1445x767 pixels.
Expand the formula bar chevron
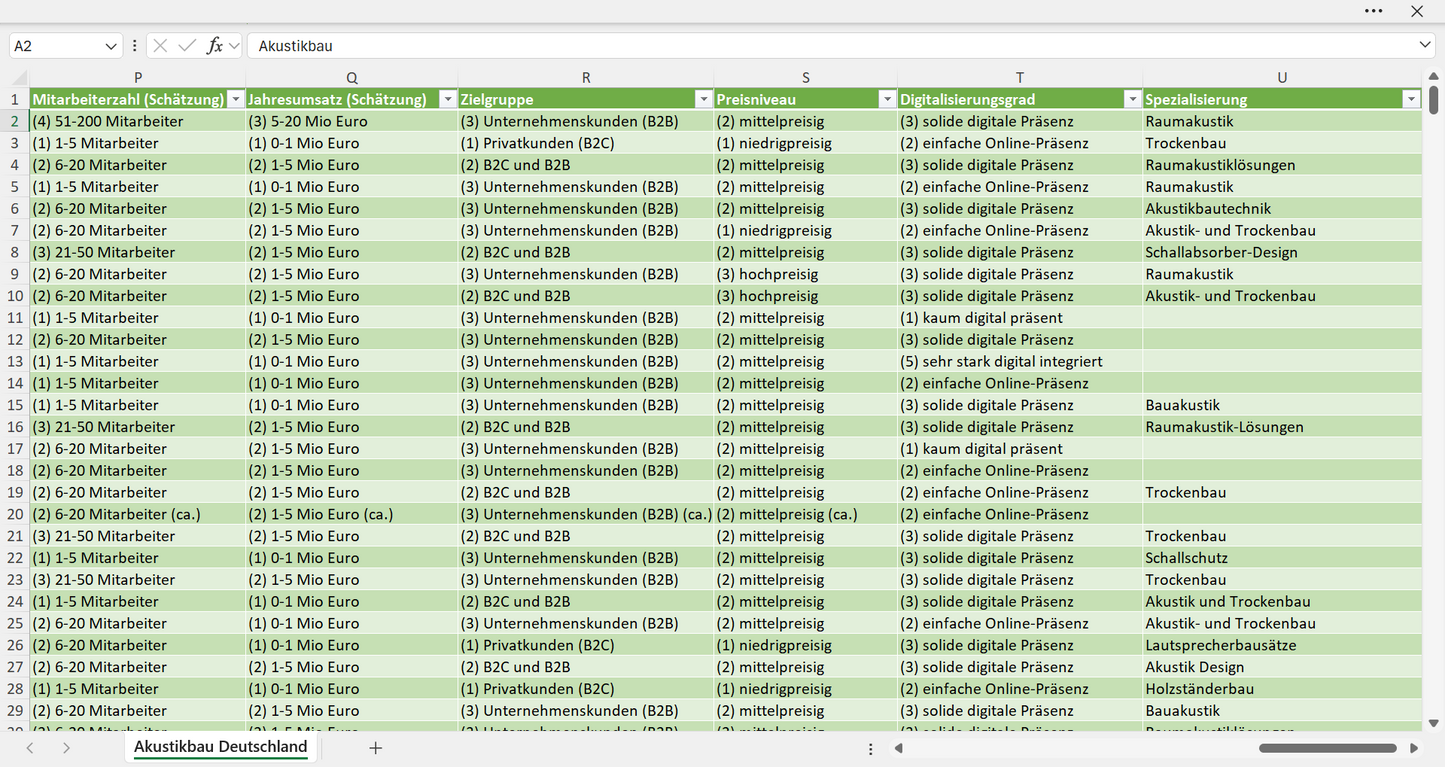[1425, 46]
